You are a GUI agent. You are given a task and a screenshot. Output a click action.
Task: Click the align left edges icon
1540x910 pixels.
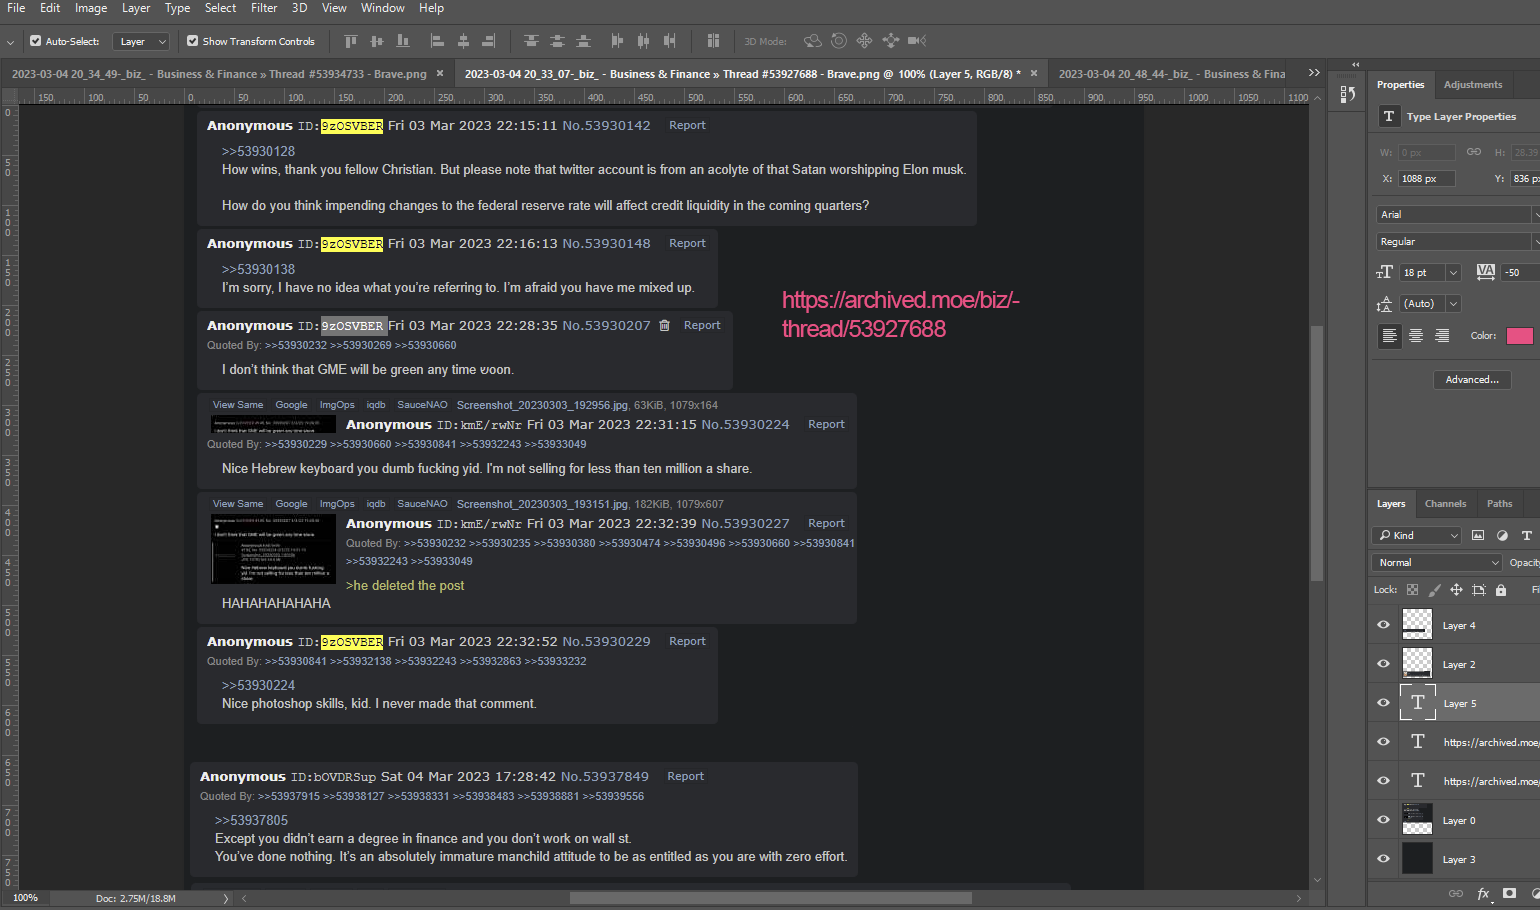tap(437, 41)
